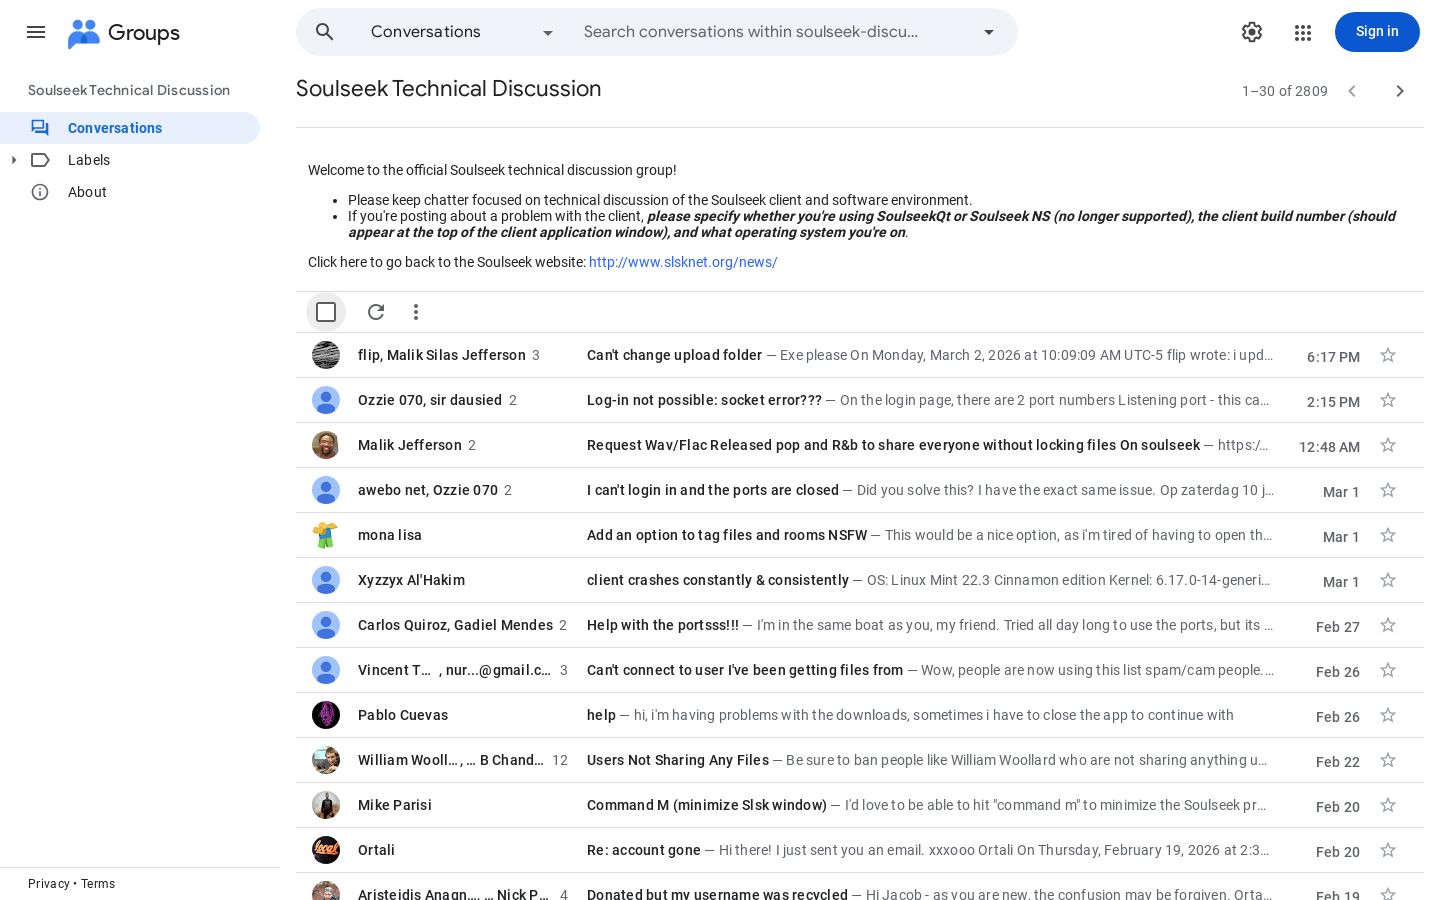Viewport: 1440px width, 900px height.
Task: Star the "Help with the portsss!!!" thread
Action: click(1388, 625)
